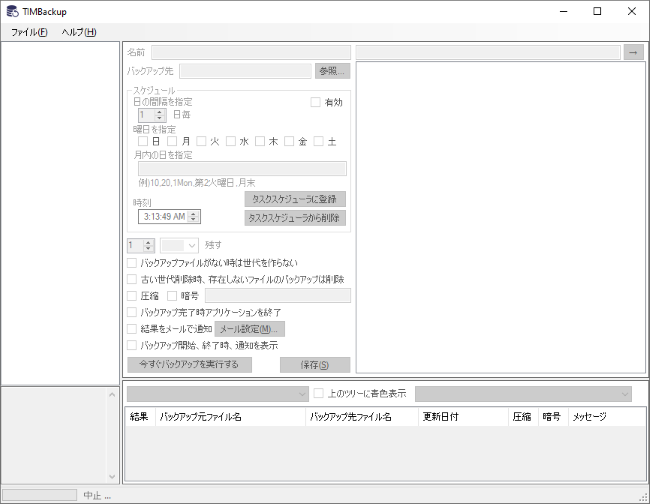Sort by バックアップ先ファイル名 column header

click(x=362, y=417)
